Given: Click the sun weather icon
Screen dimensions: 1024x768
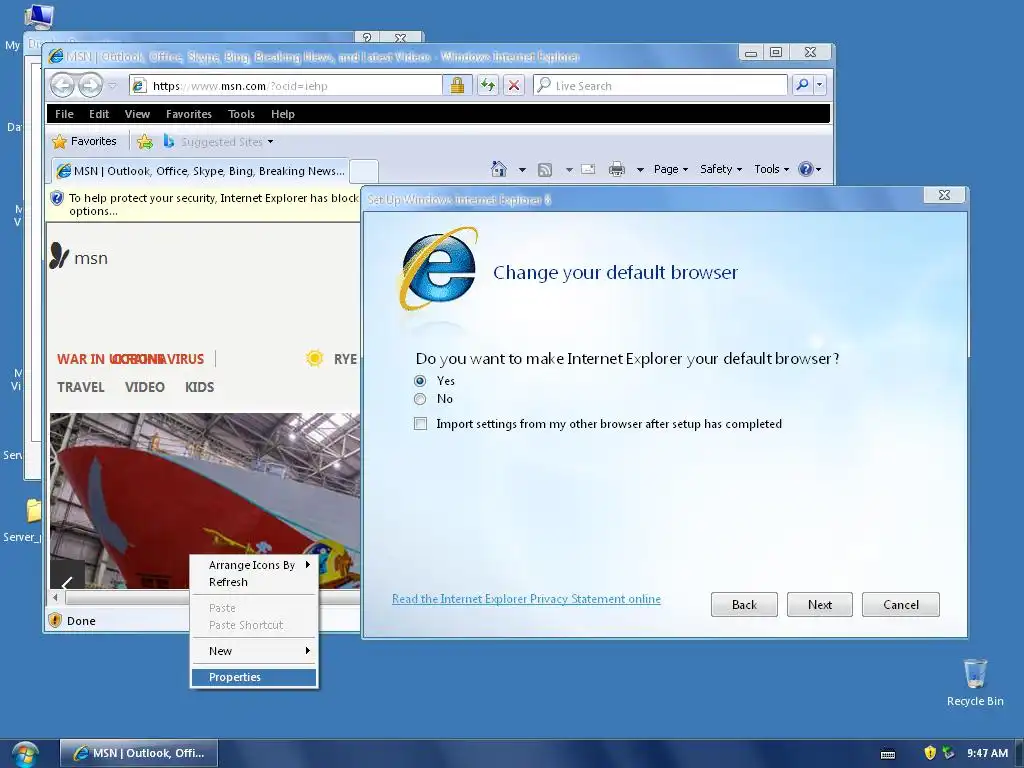Looking at the screenshot, I should coord(314,358).
